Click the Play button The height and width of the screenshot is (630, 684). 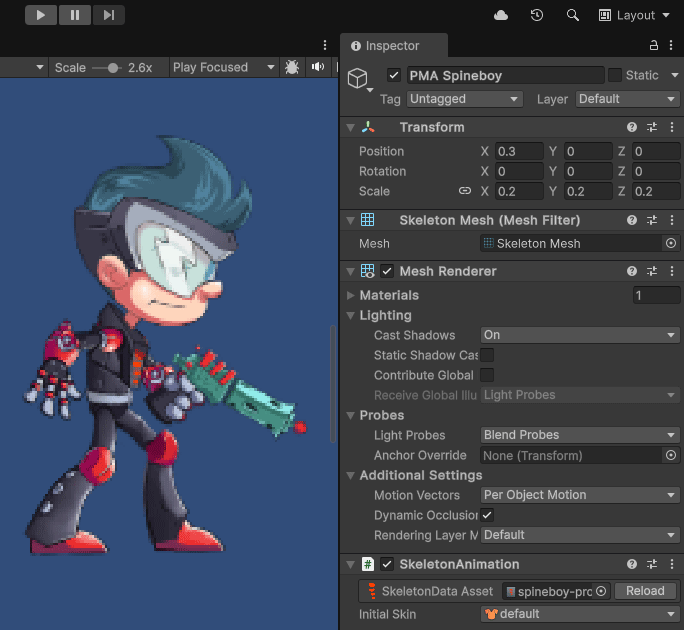pos(41,15)
